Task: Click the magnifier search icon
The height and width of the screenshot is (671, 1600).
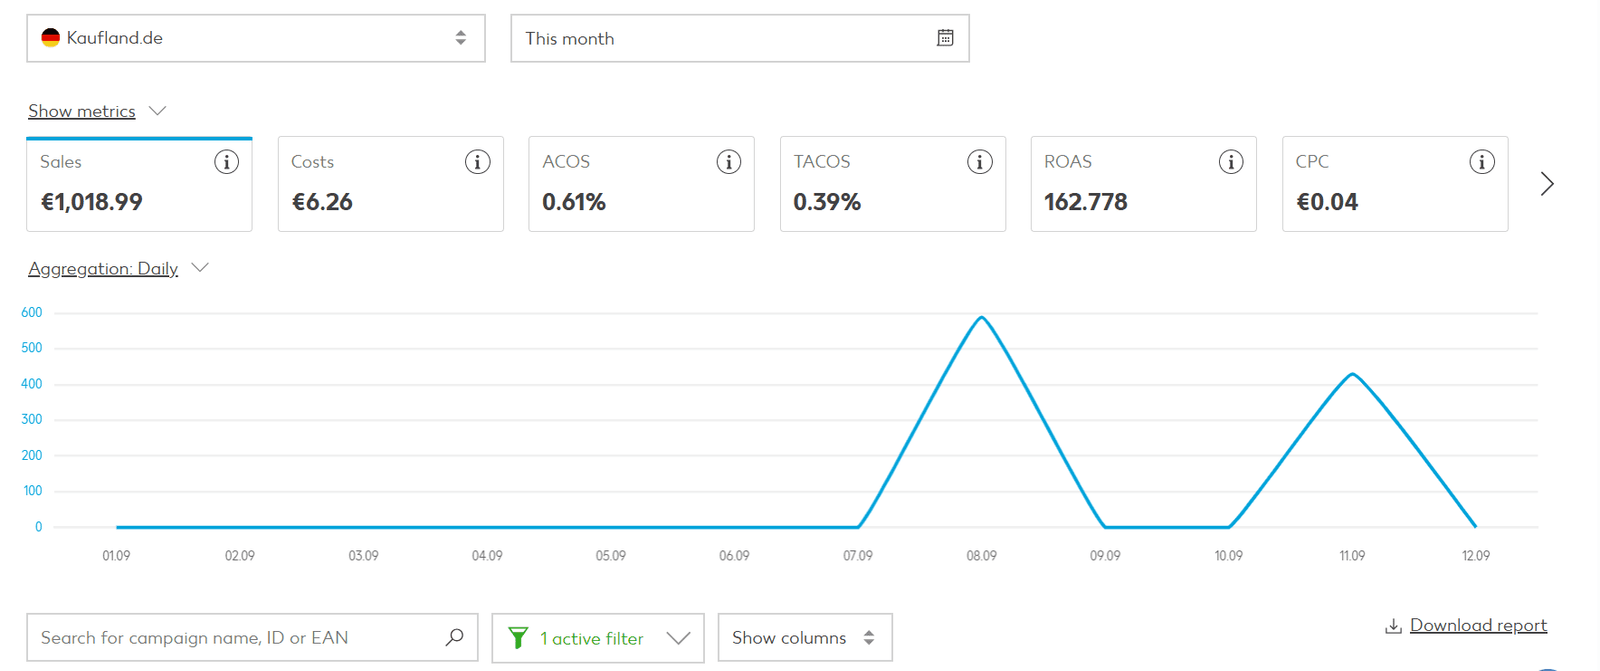Action: click(x=455, y=637)
